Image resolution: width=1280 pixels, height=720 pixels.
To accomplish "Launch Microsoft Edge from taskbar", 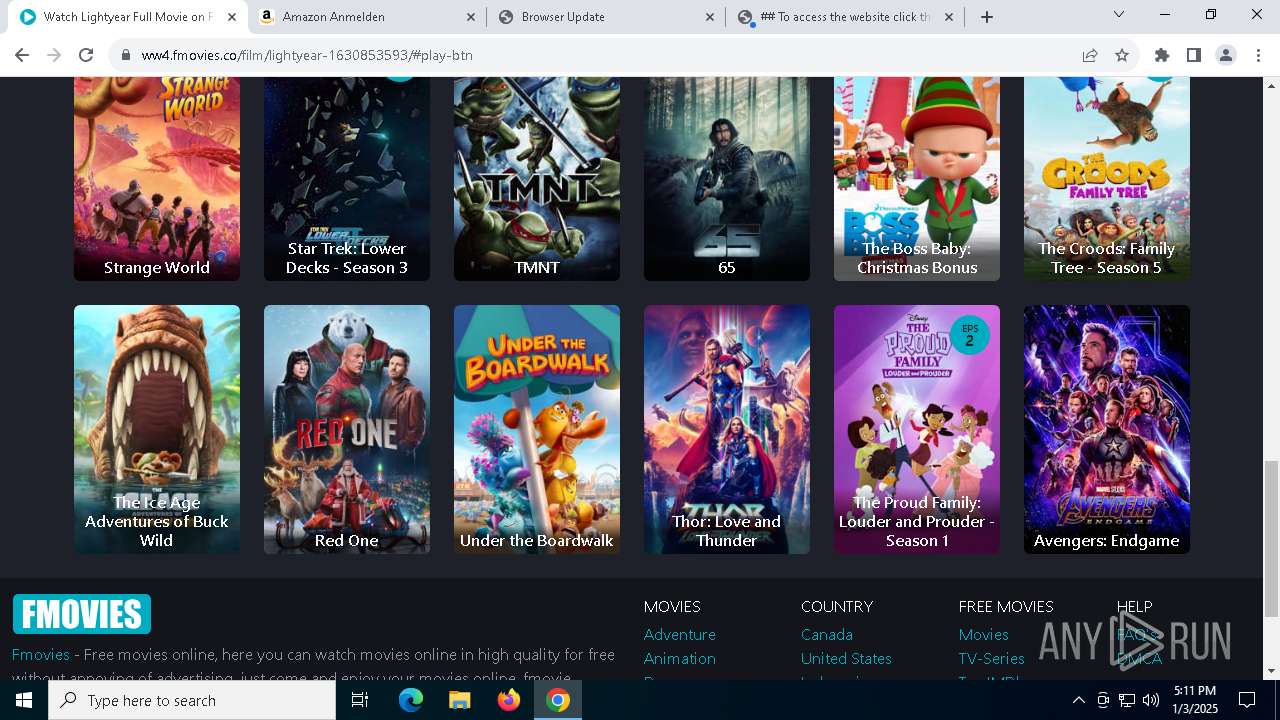I will (411, 700).
